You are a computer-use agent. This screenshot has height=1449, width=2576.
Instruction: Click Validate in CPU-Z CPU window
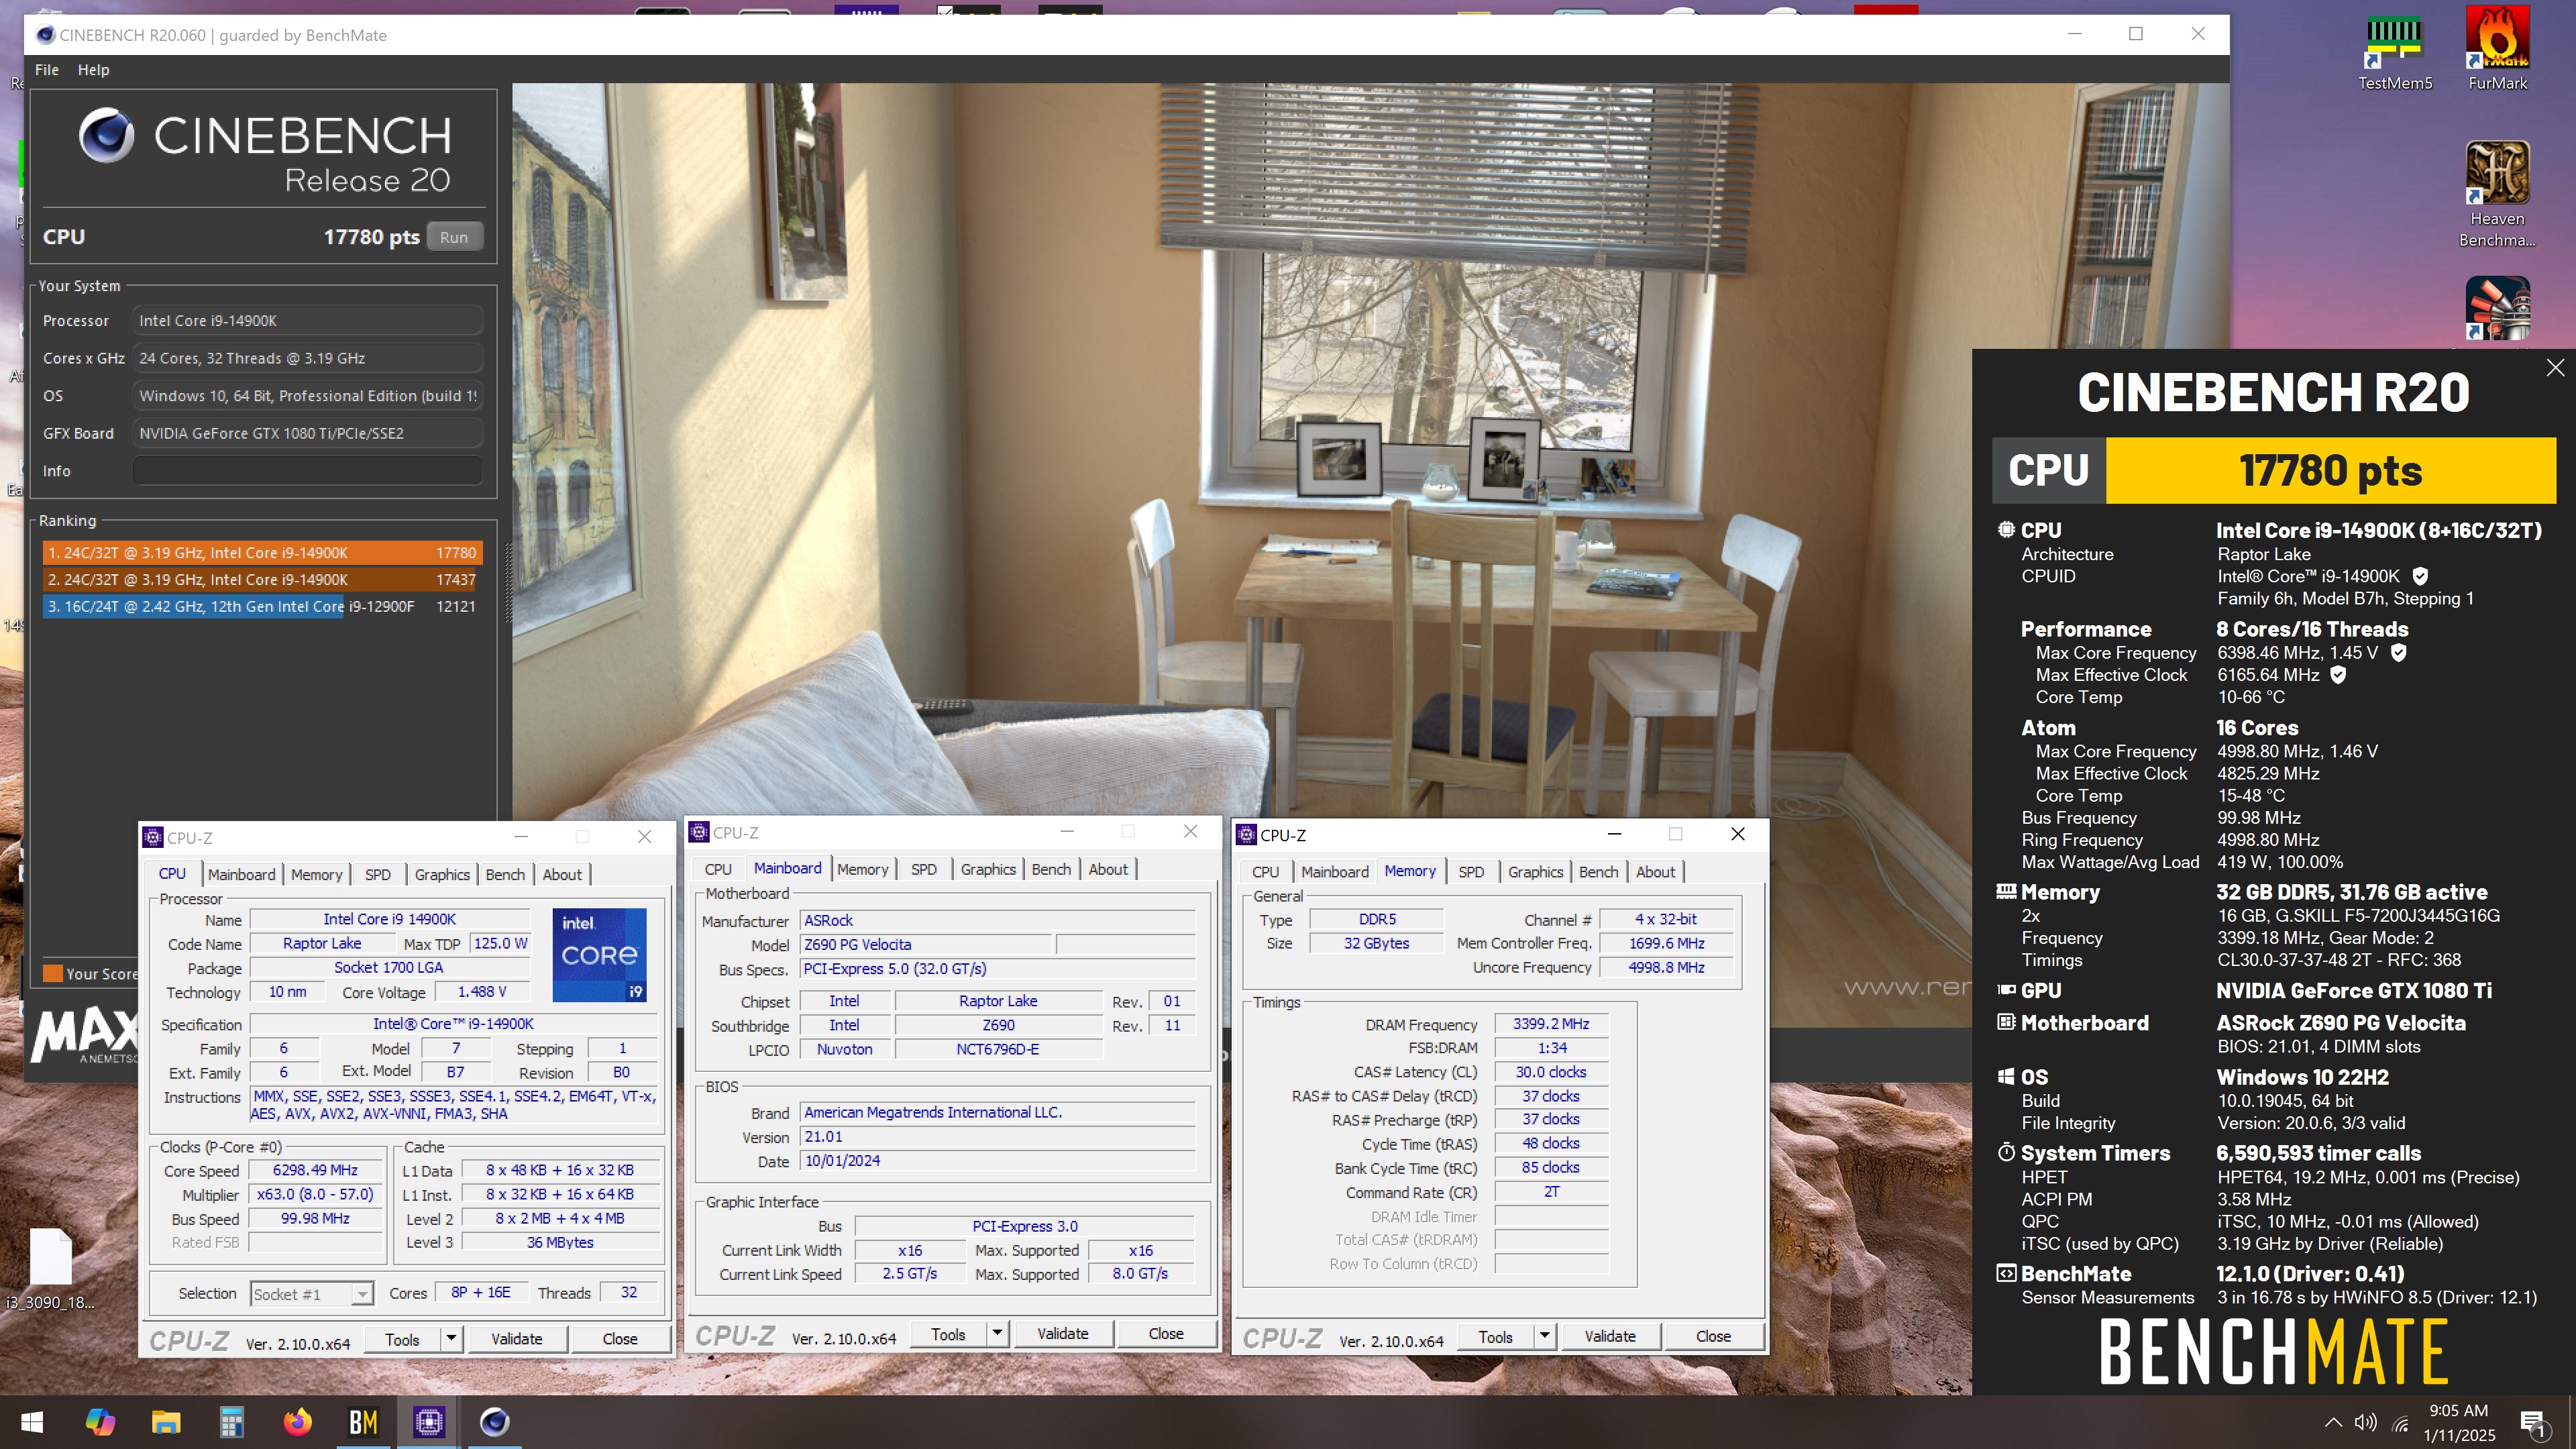(516, 1339)
